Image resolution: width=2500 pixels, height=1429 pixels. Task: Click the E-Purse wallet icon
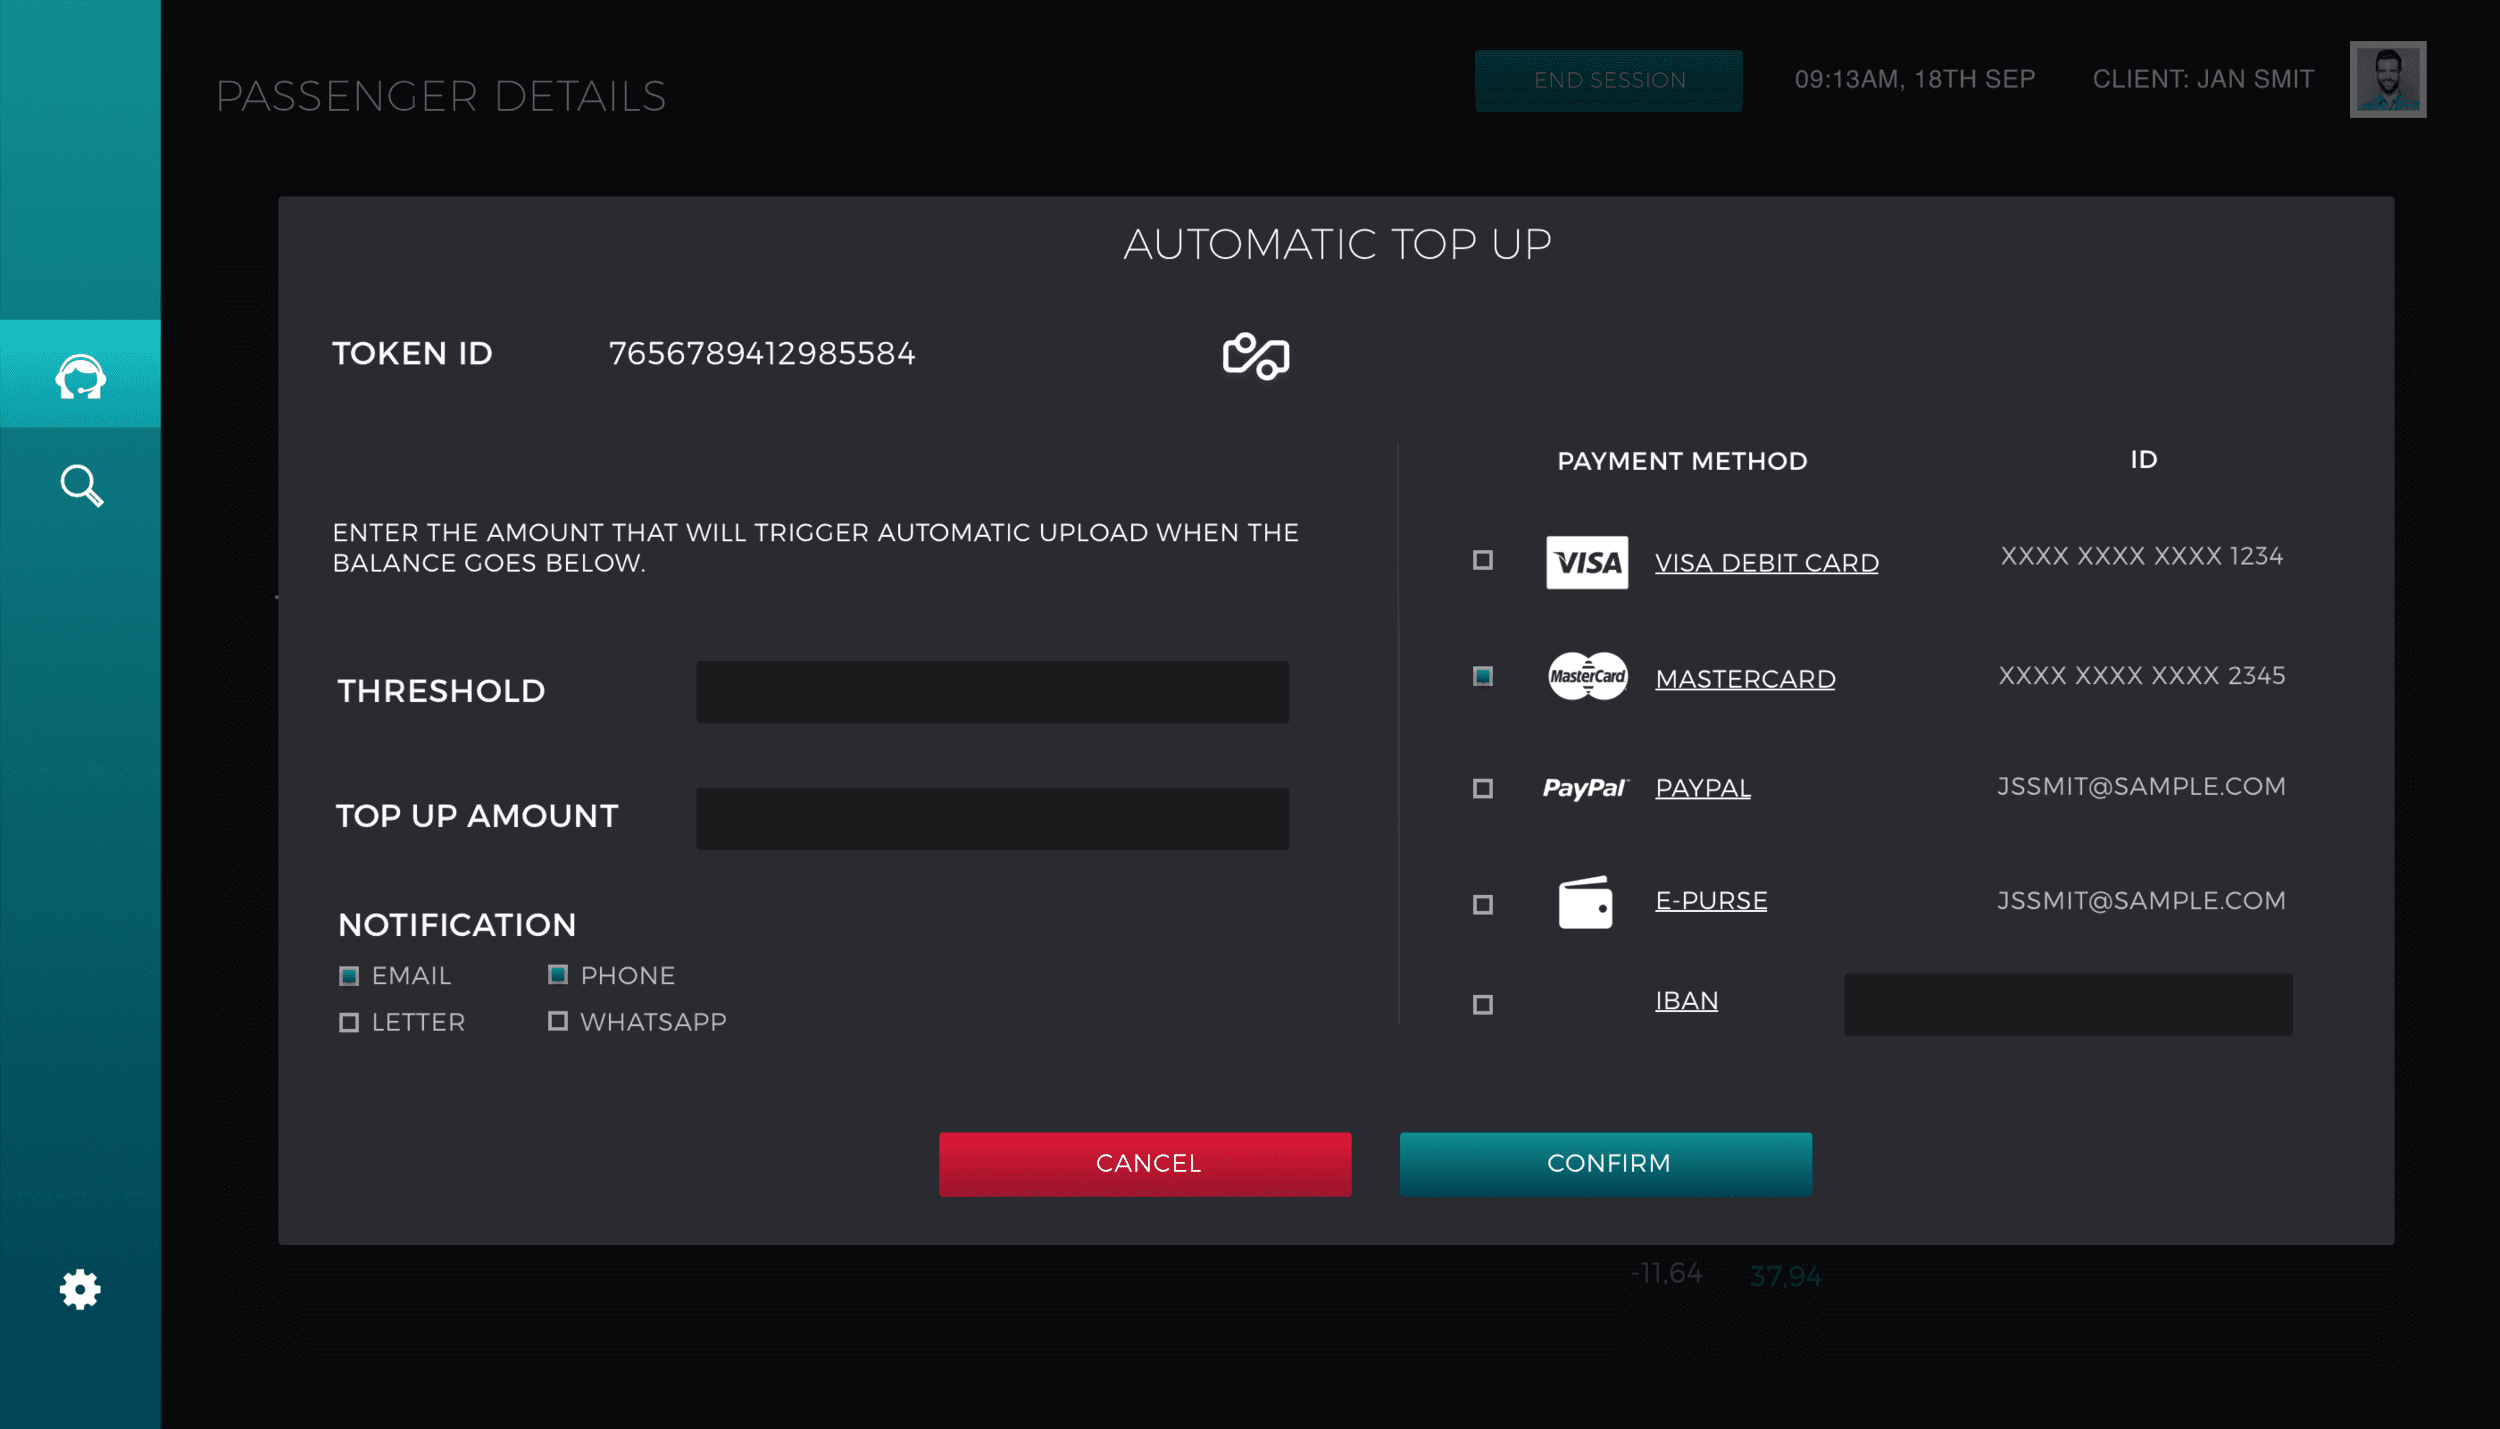click(x=1585, y=902)
